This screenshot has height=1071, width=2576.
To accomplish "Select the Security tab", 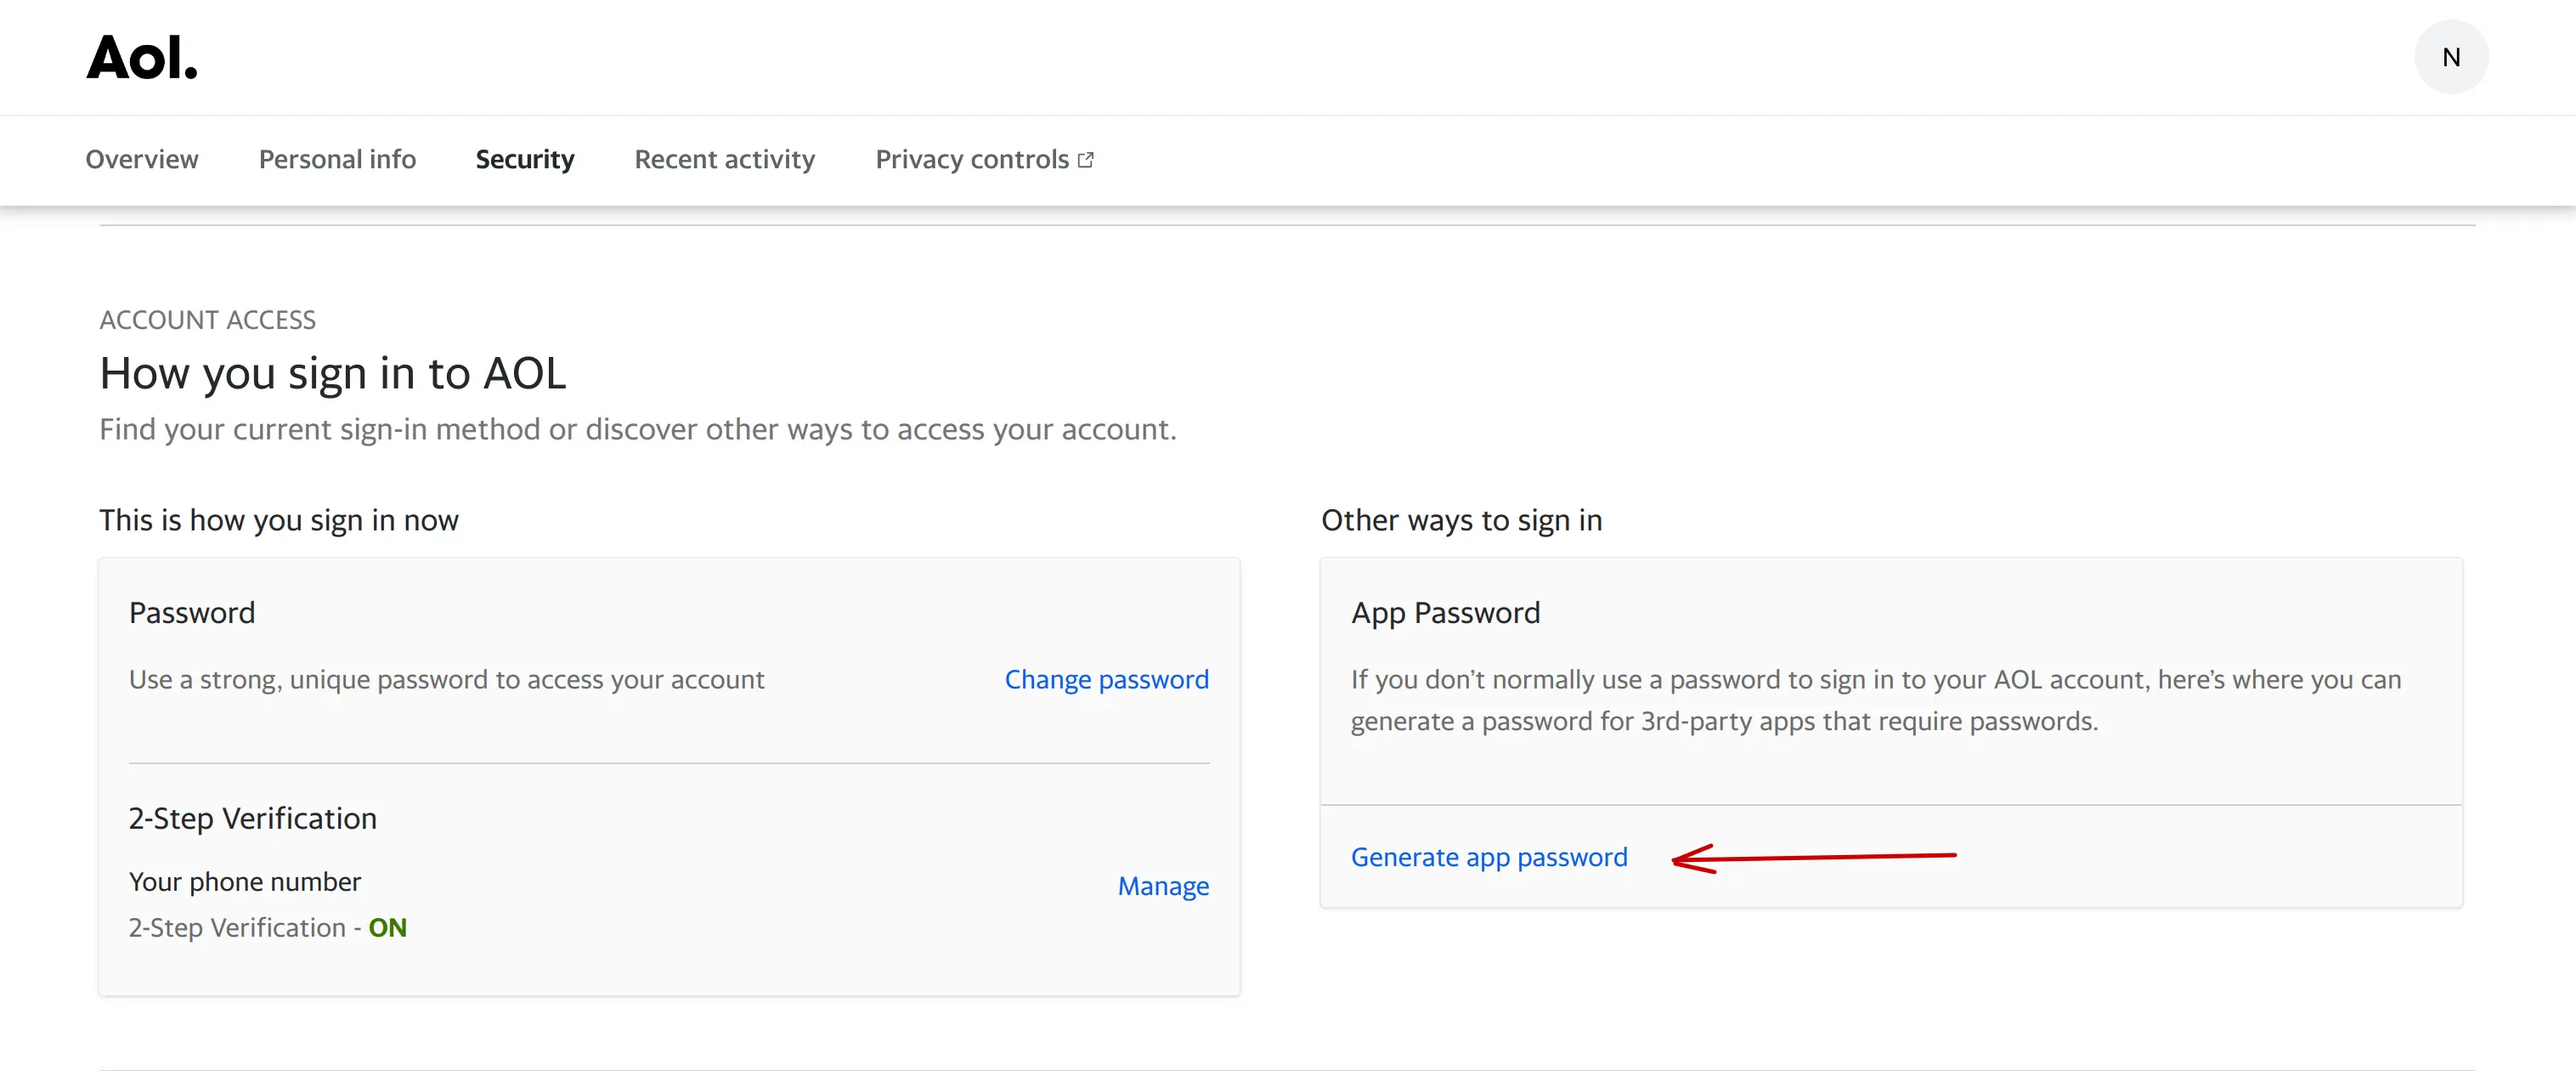I will (x=524, y=158).
